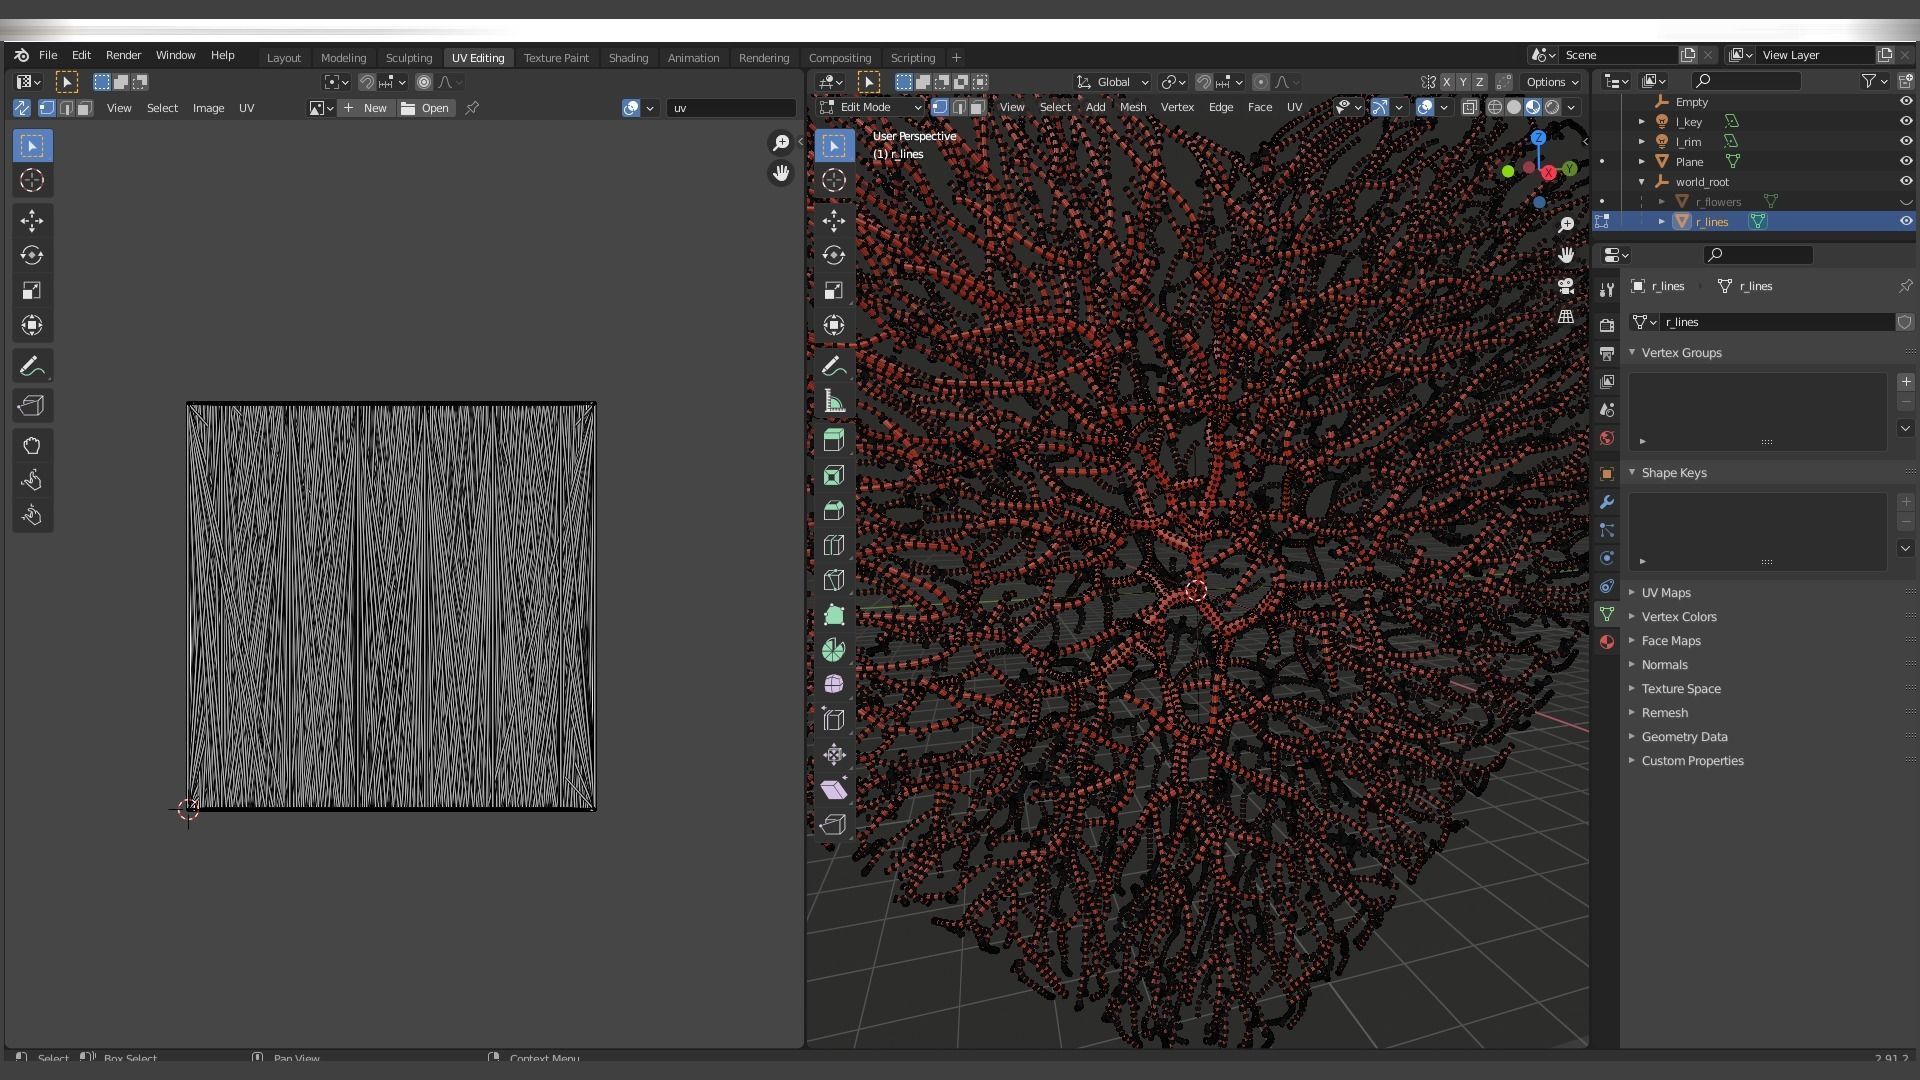This screenshot has width=1920, height=1080.
Task: Select the Smooth tool in 3D viewport
Action: tap(834, 685)
